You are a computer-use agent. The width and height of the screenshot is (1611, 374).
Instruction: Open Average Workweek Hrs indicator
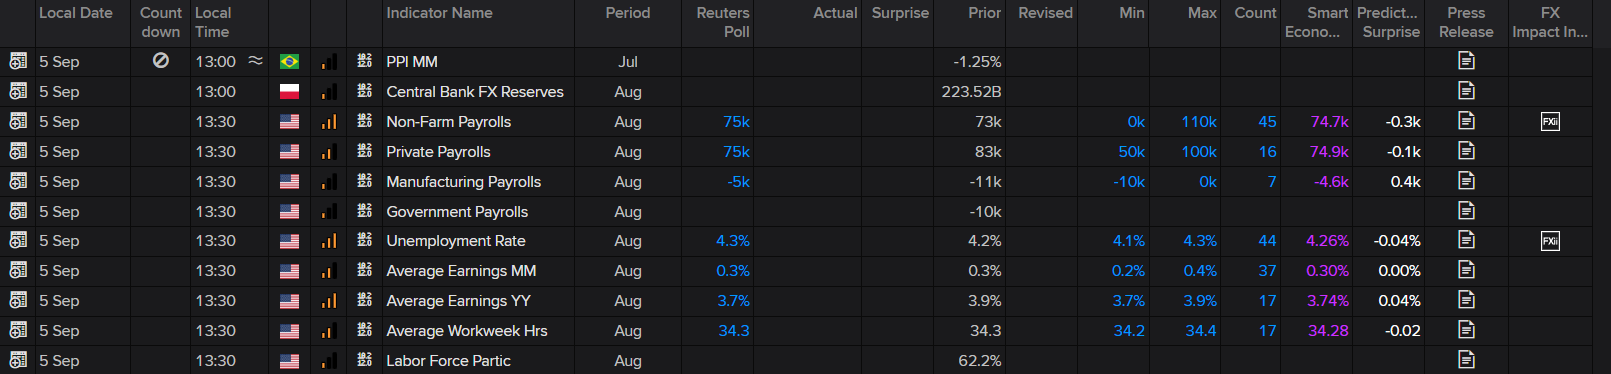(467, 331)
